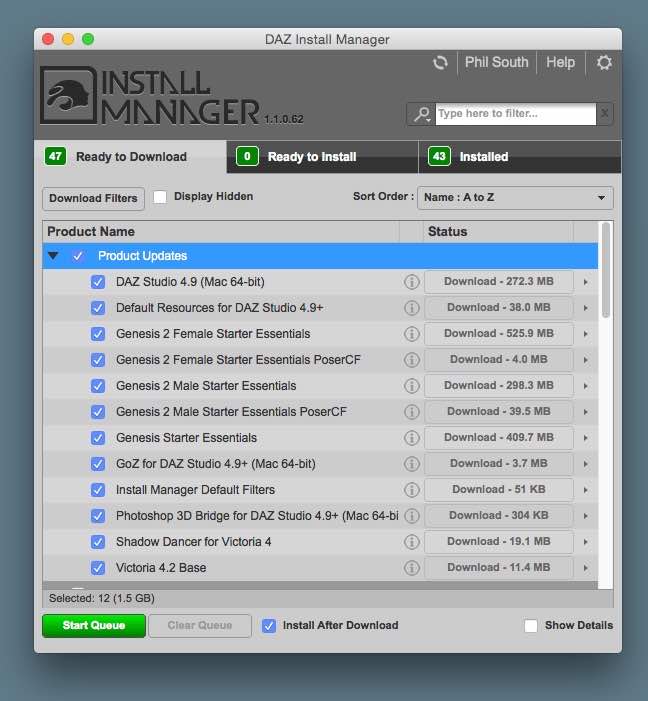648x701 pixels.
Task: Uncheck the Product Updates group checkbox
Action: coord(78,256)
